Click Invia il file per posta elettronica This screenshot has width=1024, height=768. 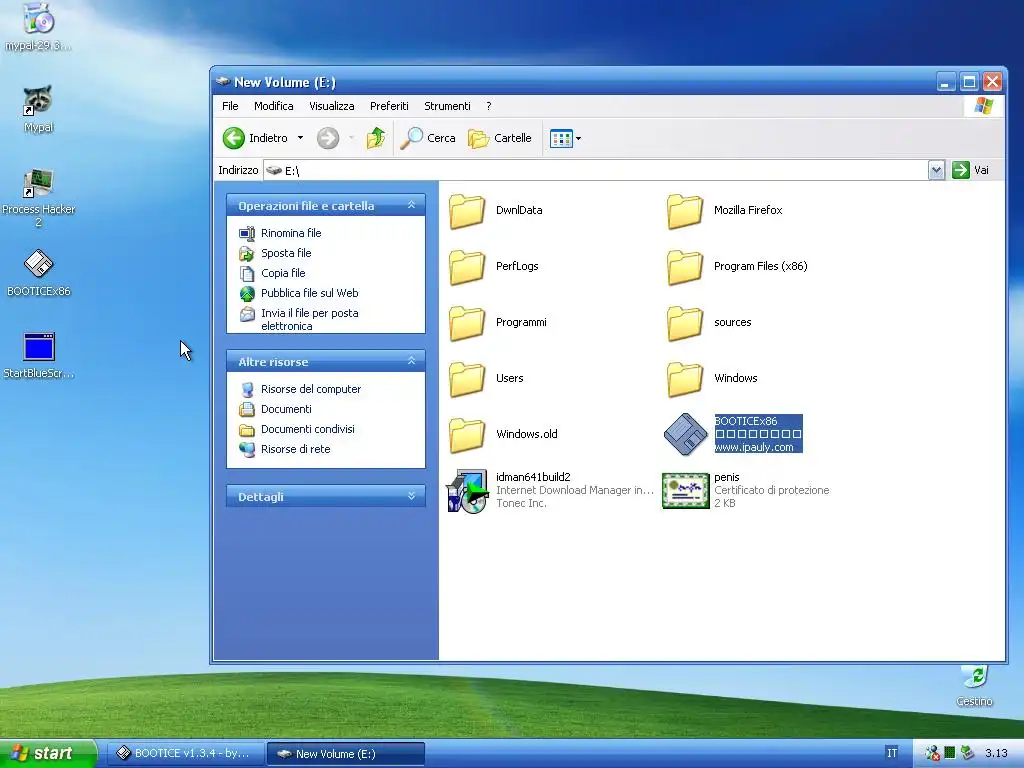coord(310,319)
